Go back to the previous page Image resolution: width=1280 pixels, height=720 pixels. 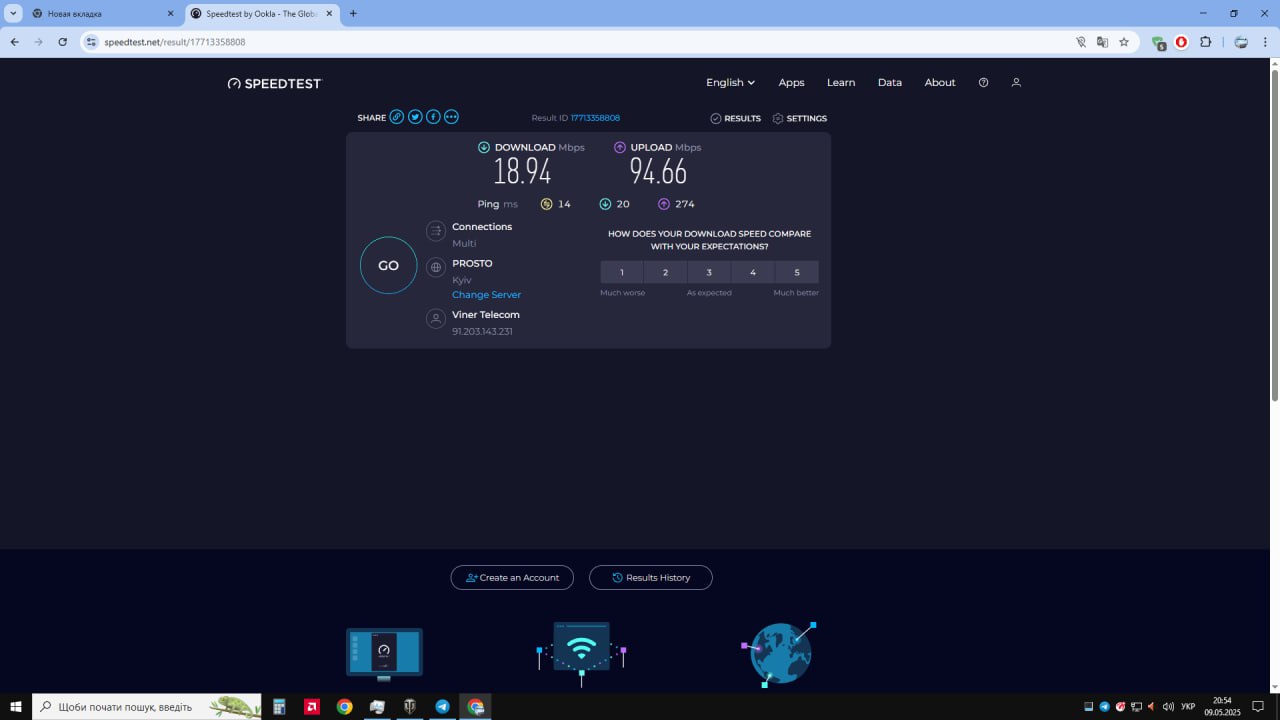coord(15,42)
